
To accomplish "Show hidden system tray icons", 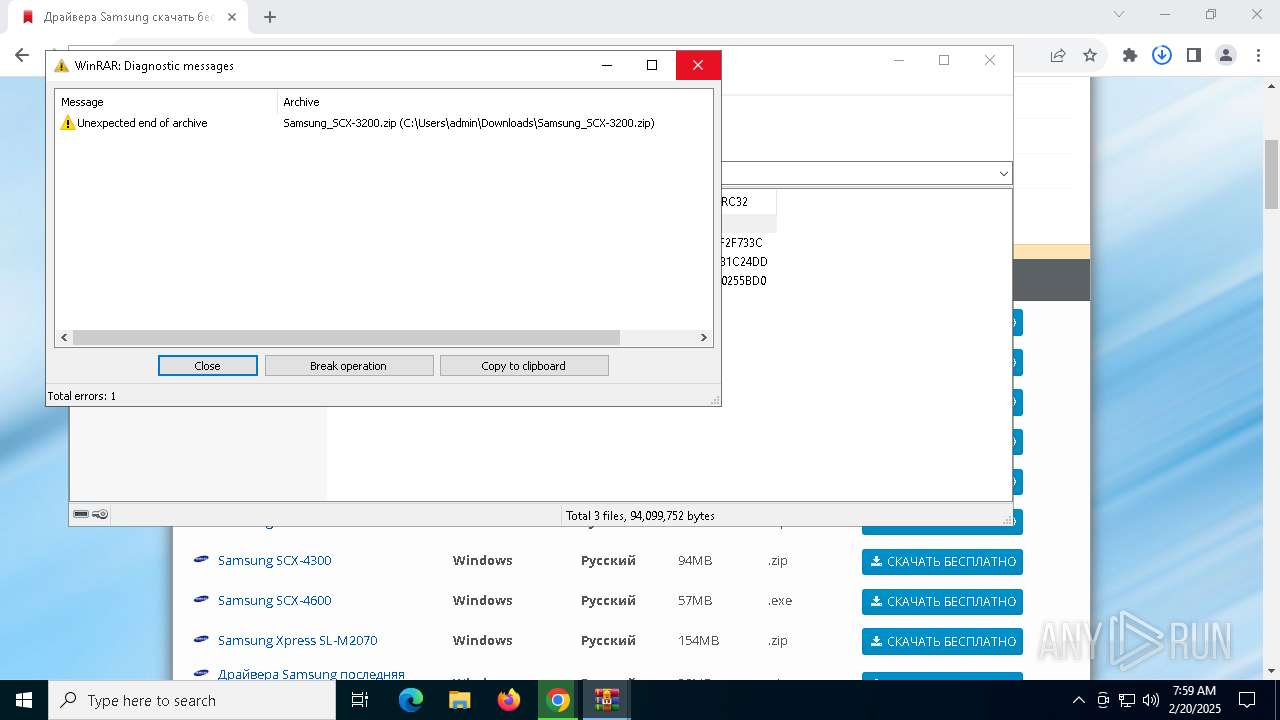I will click(x=1078, y=700).
